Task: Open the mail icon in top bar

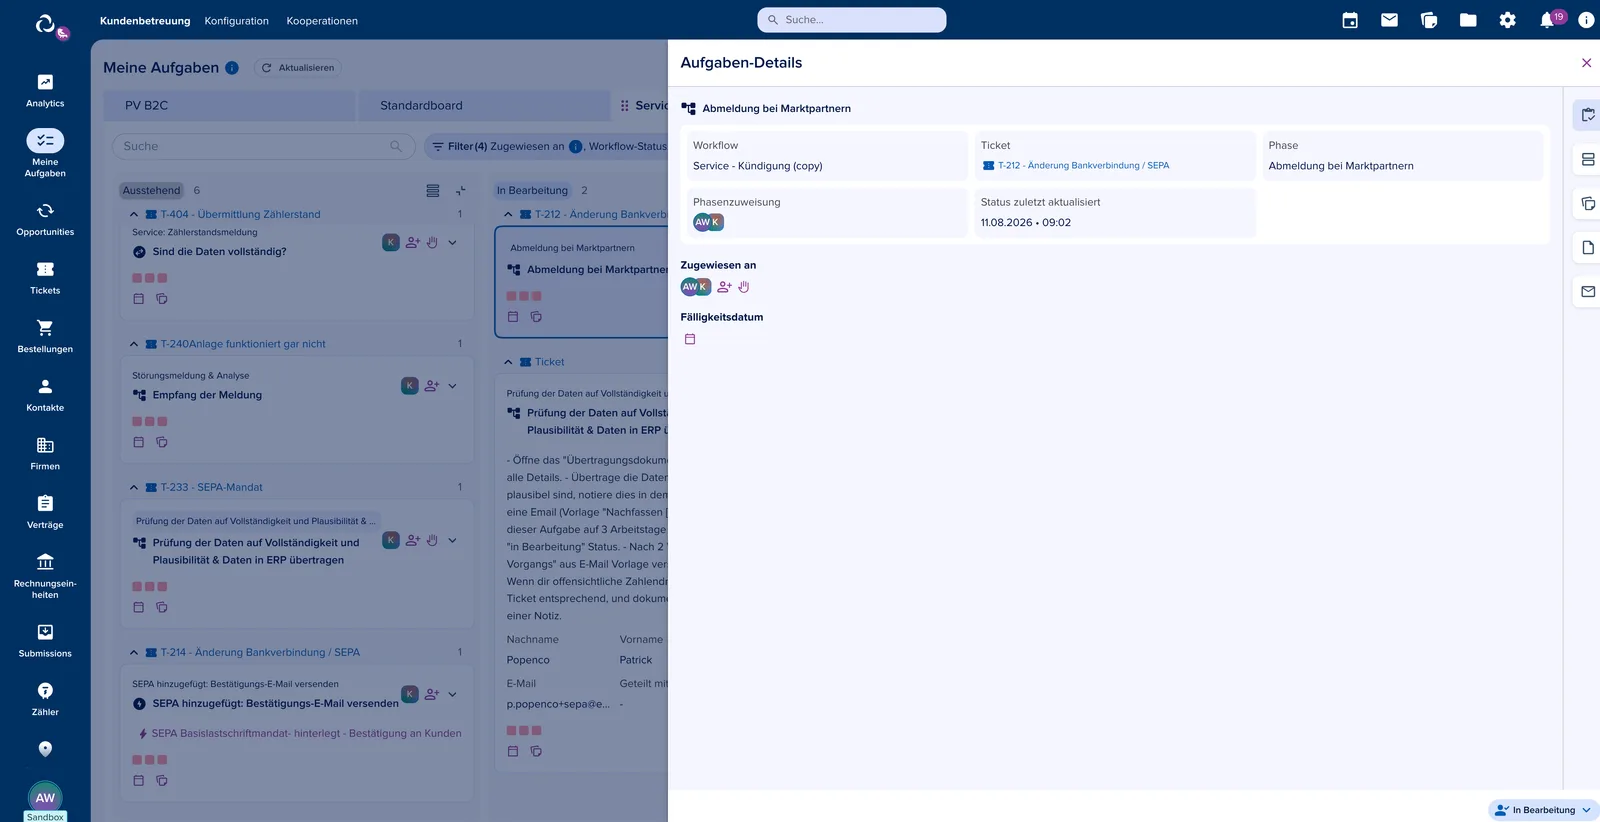Action: (x=1389, y=20)
